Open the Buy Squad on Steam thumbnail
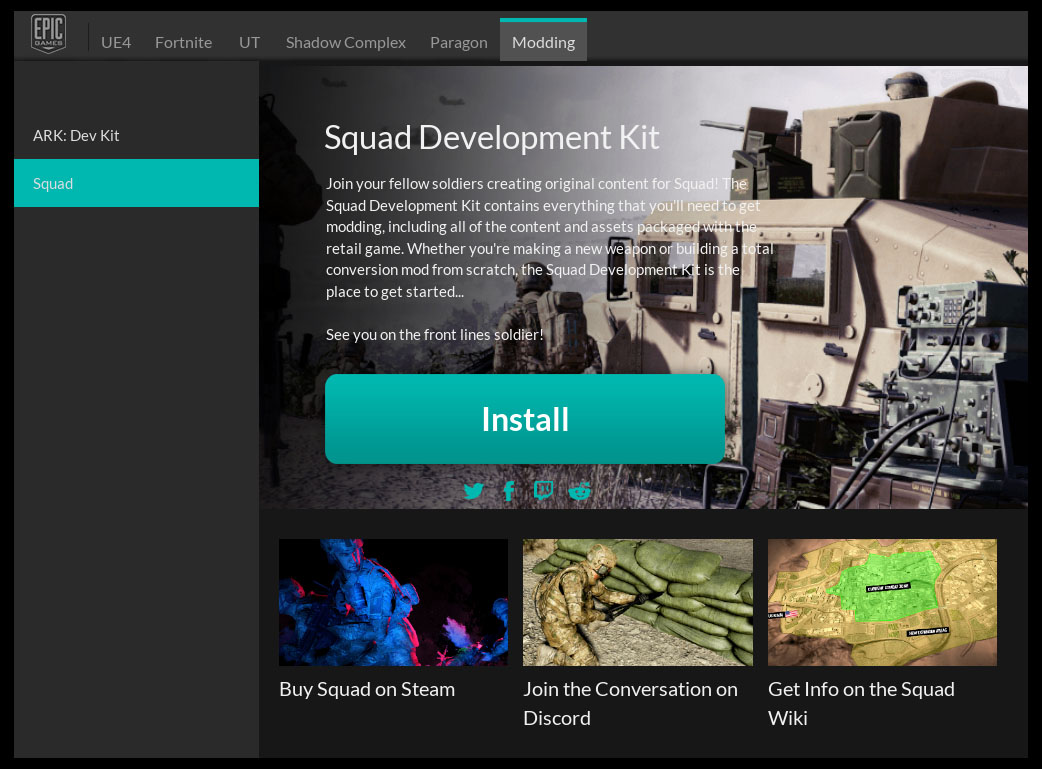This screenshot has width=1042, height=769. coord(393,602)
